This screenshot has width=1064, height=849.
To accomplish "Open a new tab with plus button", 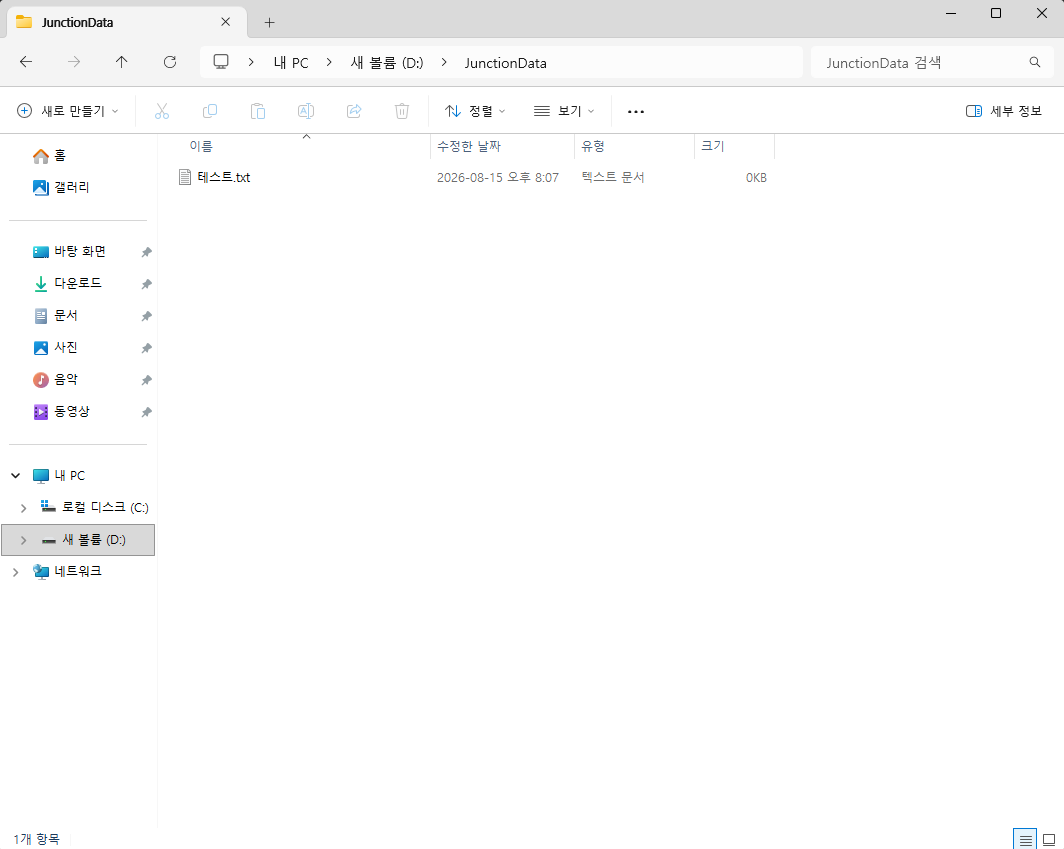I will click(x=269, y=22).
